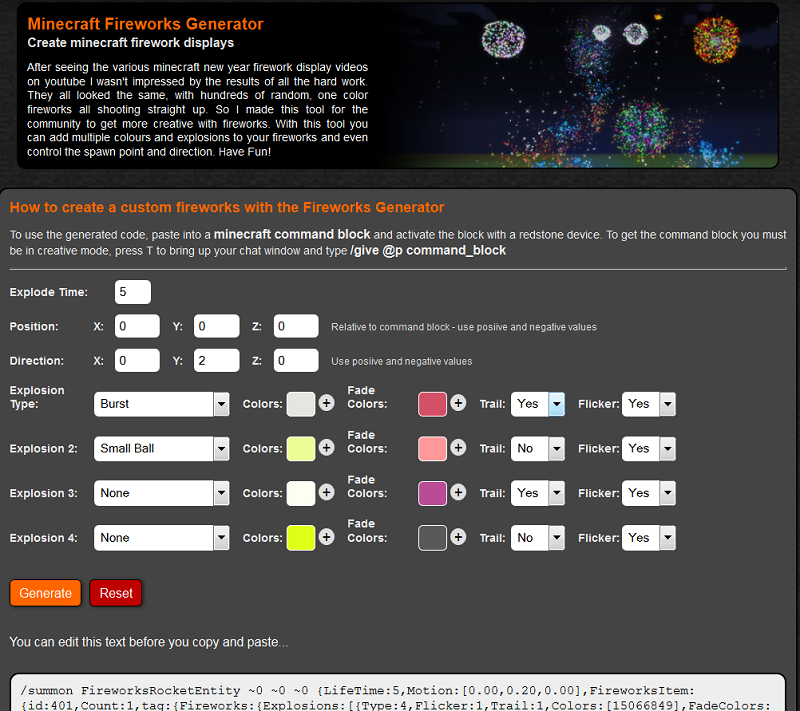
Task: Open the pink Explosion 2 fade color swatch
Action: (x=432, y=448)
